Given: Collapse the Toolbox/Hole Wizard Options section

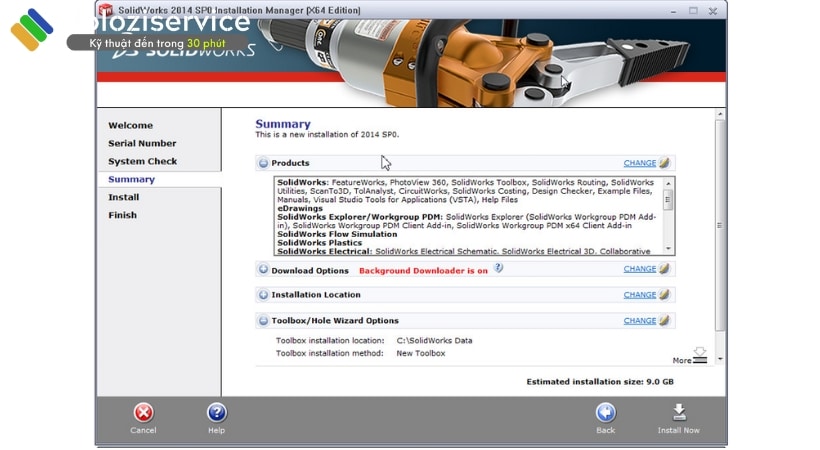Looking at the screenshot, I should coord(263,321).
